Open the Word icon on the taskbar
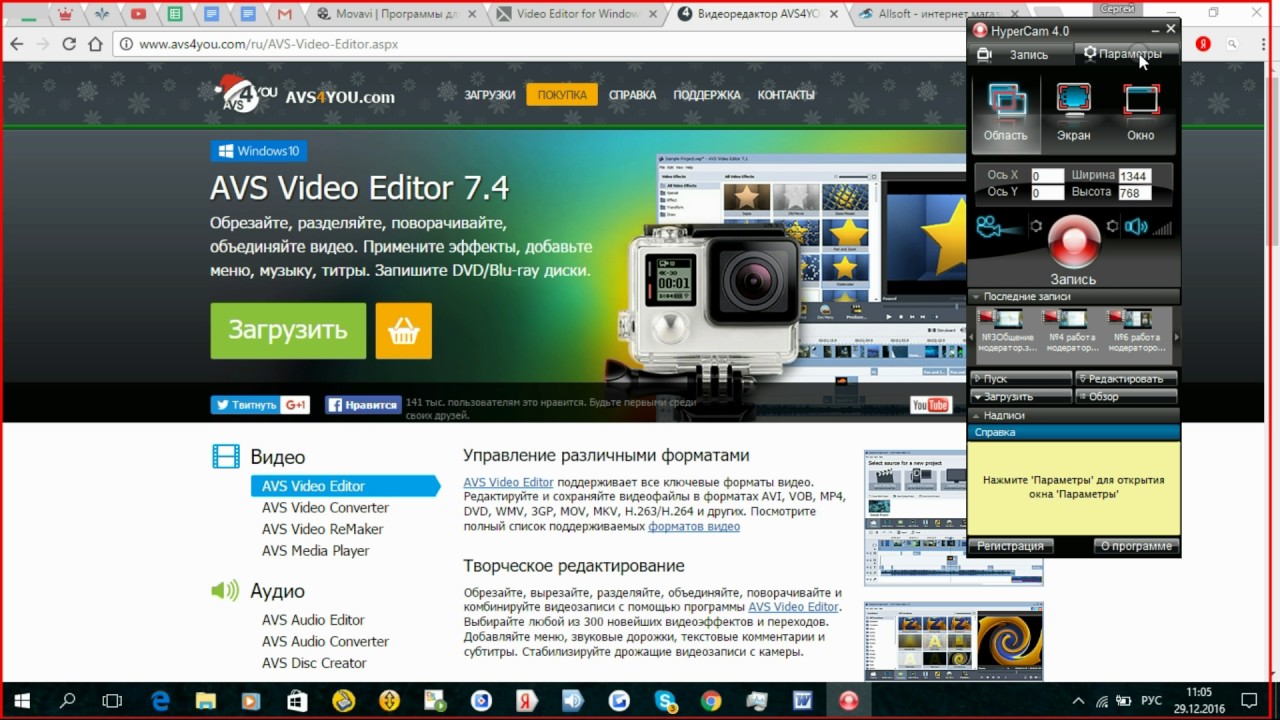The width and height of the screenshot is (1280, 720). coord(803,701)
